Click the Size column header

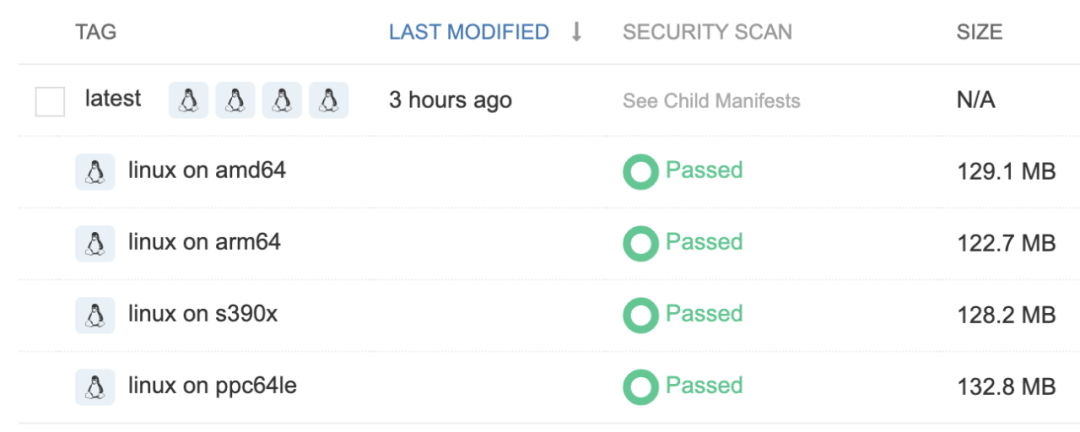(979, 32)
